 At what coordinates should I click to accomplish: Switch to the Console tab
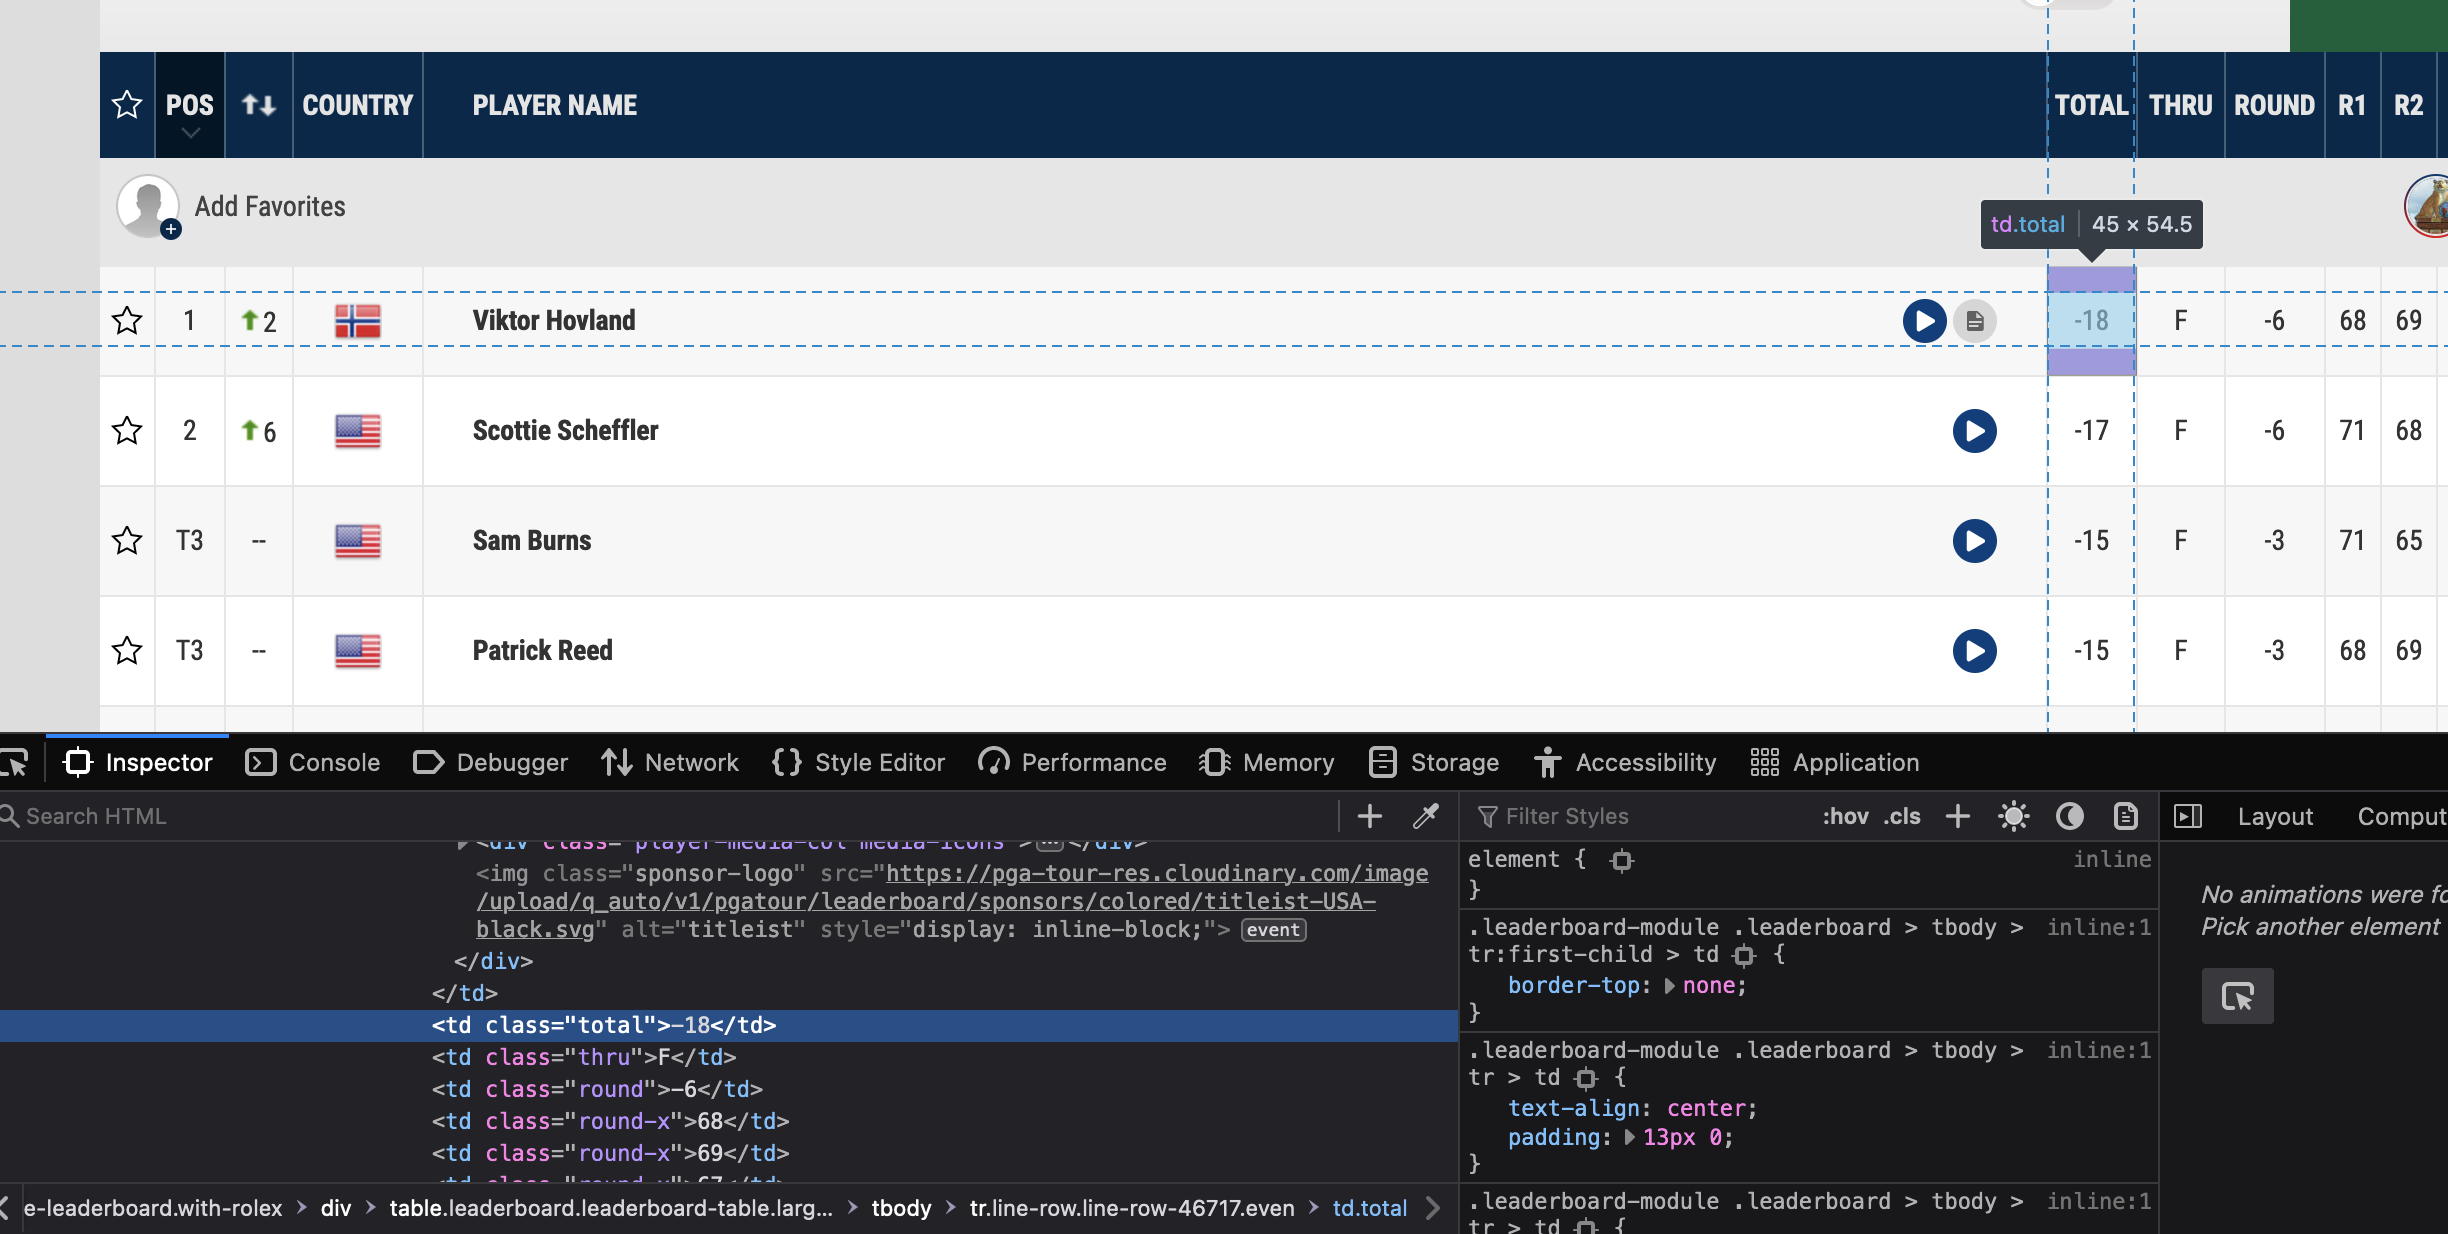click(313, 763)
